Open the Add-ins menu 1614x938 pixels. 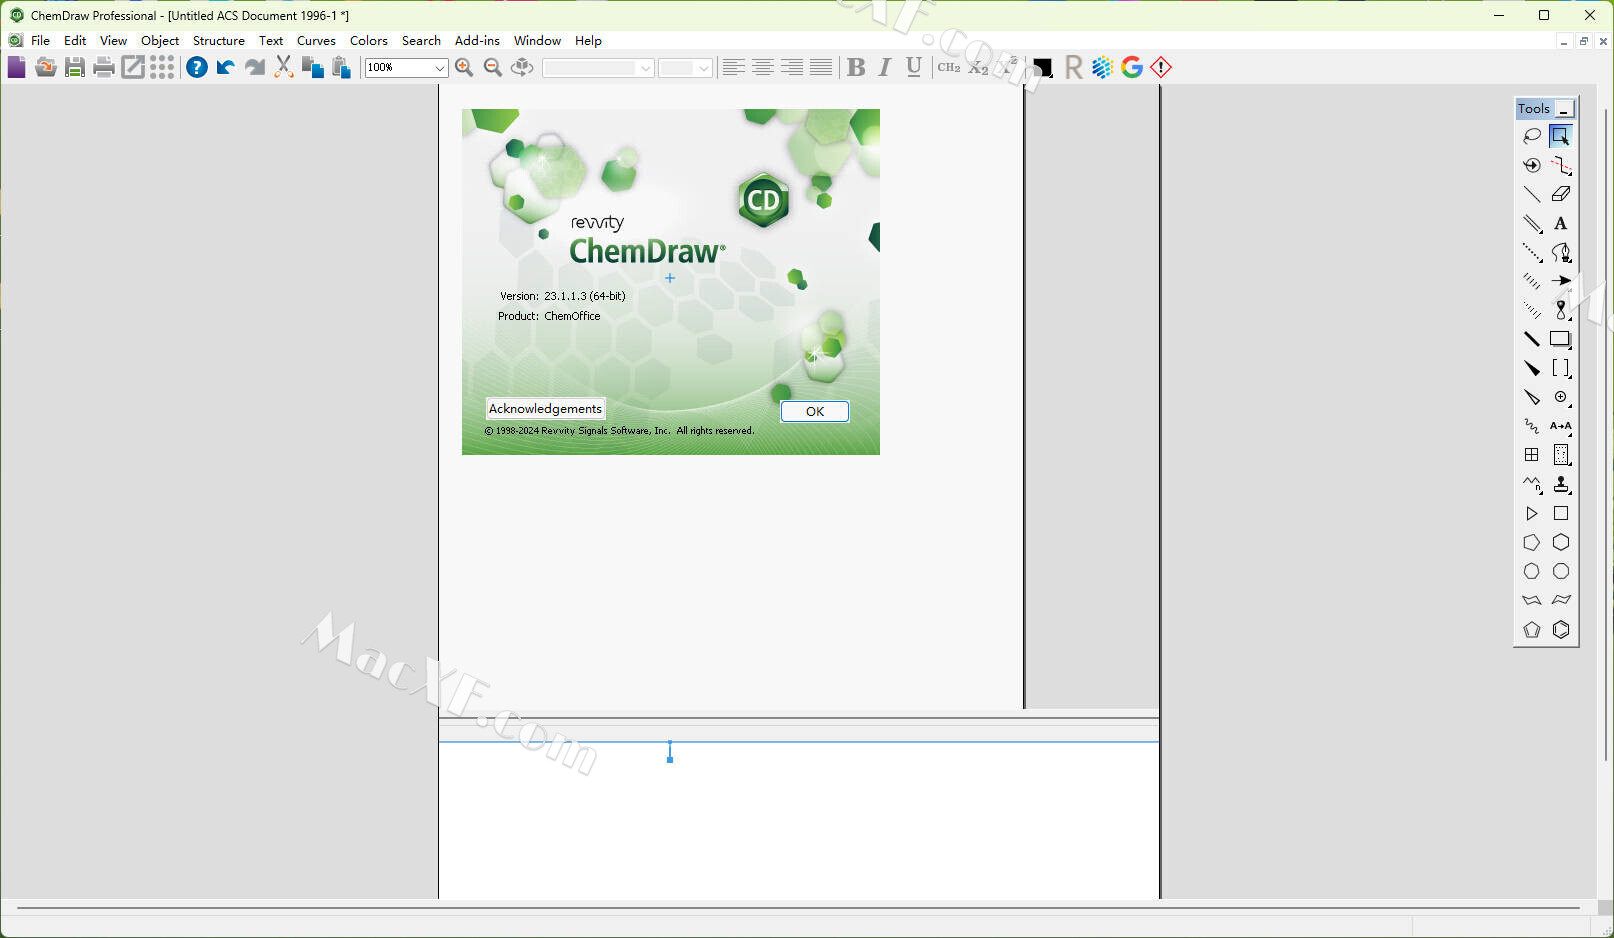[477, 41]
